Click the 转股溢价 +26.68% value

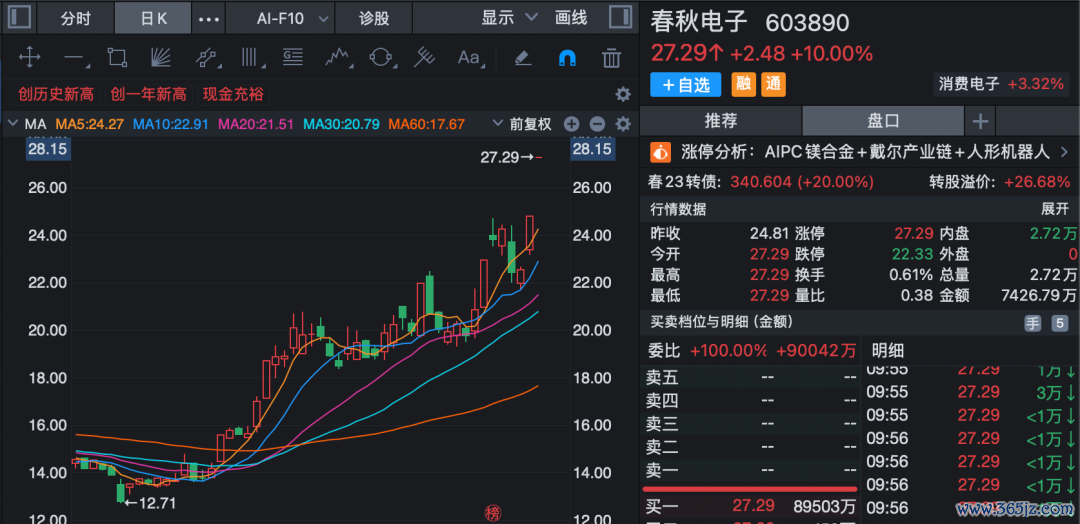(1037, 182)
